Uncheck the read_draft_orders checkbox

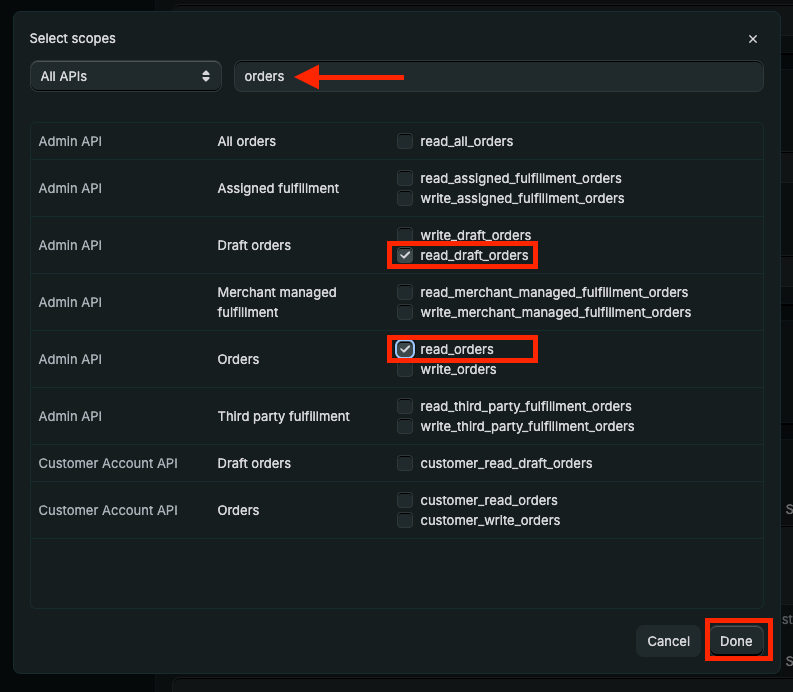click(x=405, y=255)
